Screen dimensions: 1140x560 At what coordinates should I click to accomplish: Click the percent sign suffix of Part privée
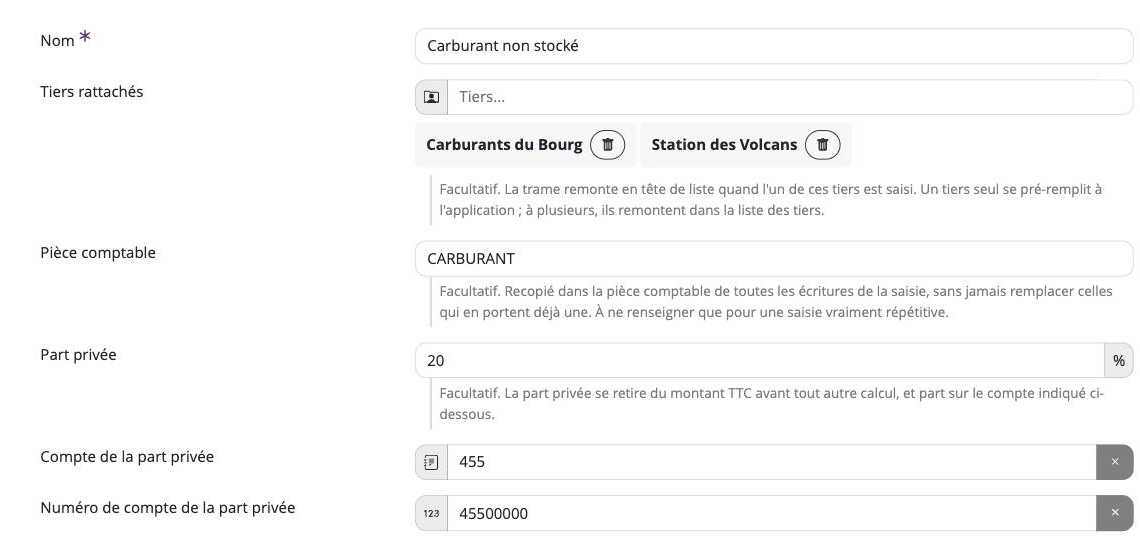click(x=1119, y=360)
